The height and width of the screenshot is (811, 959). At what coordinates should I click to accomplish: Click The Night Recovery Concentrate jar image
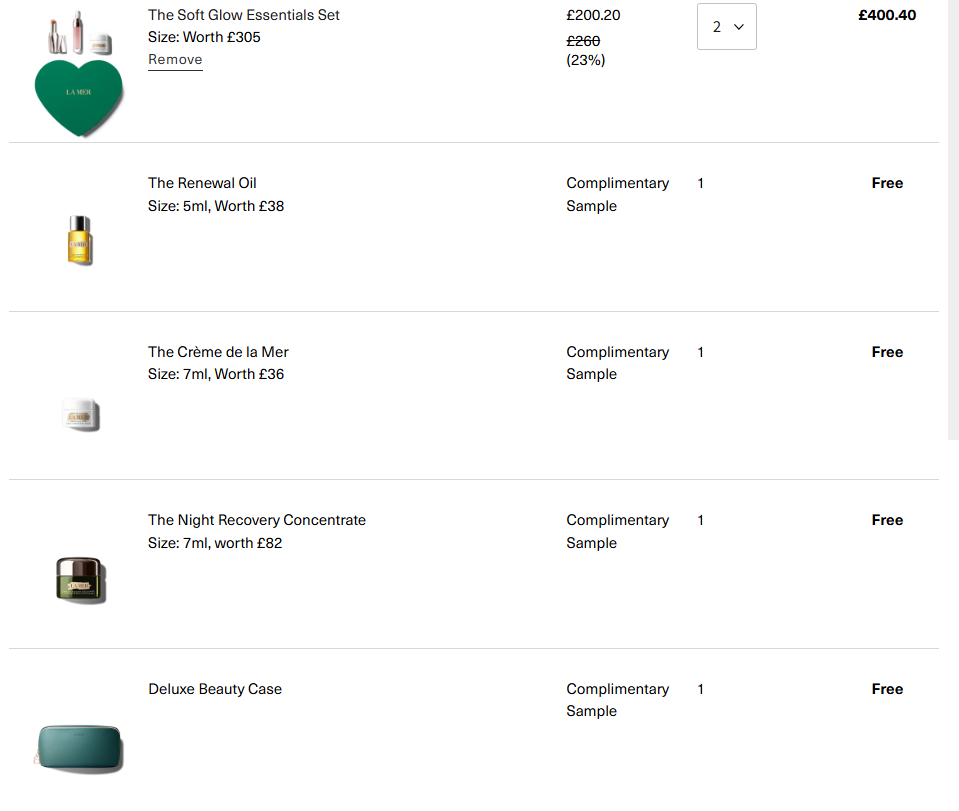tap(80, 579)
